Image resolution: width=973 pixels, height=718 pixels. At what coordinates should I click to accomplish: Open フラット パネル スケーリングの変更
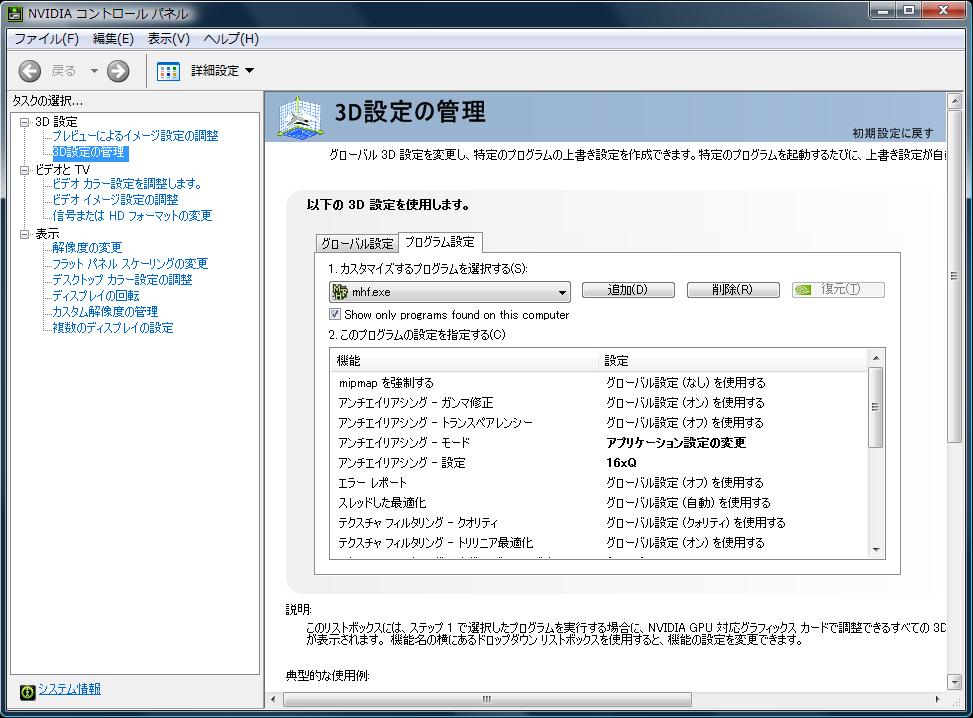[x=130, y=264]
